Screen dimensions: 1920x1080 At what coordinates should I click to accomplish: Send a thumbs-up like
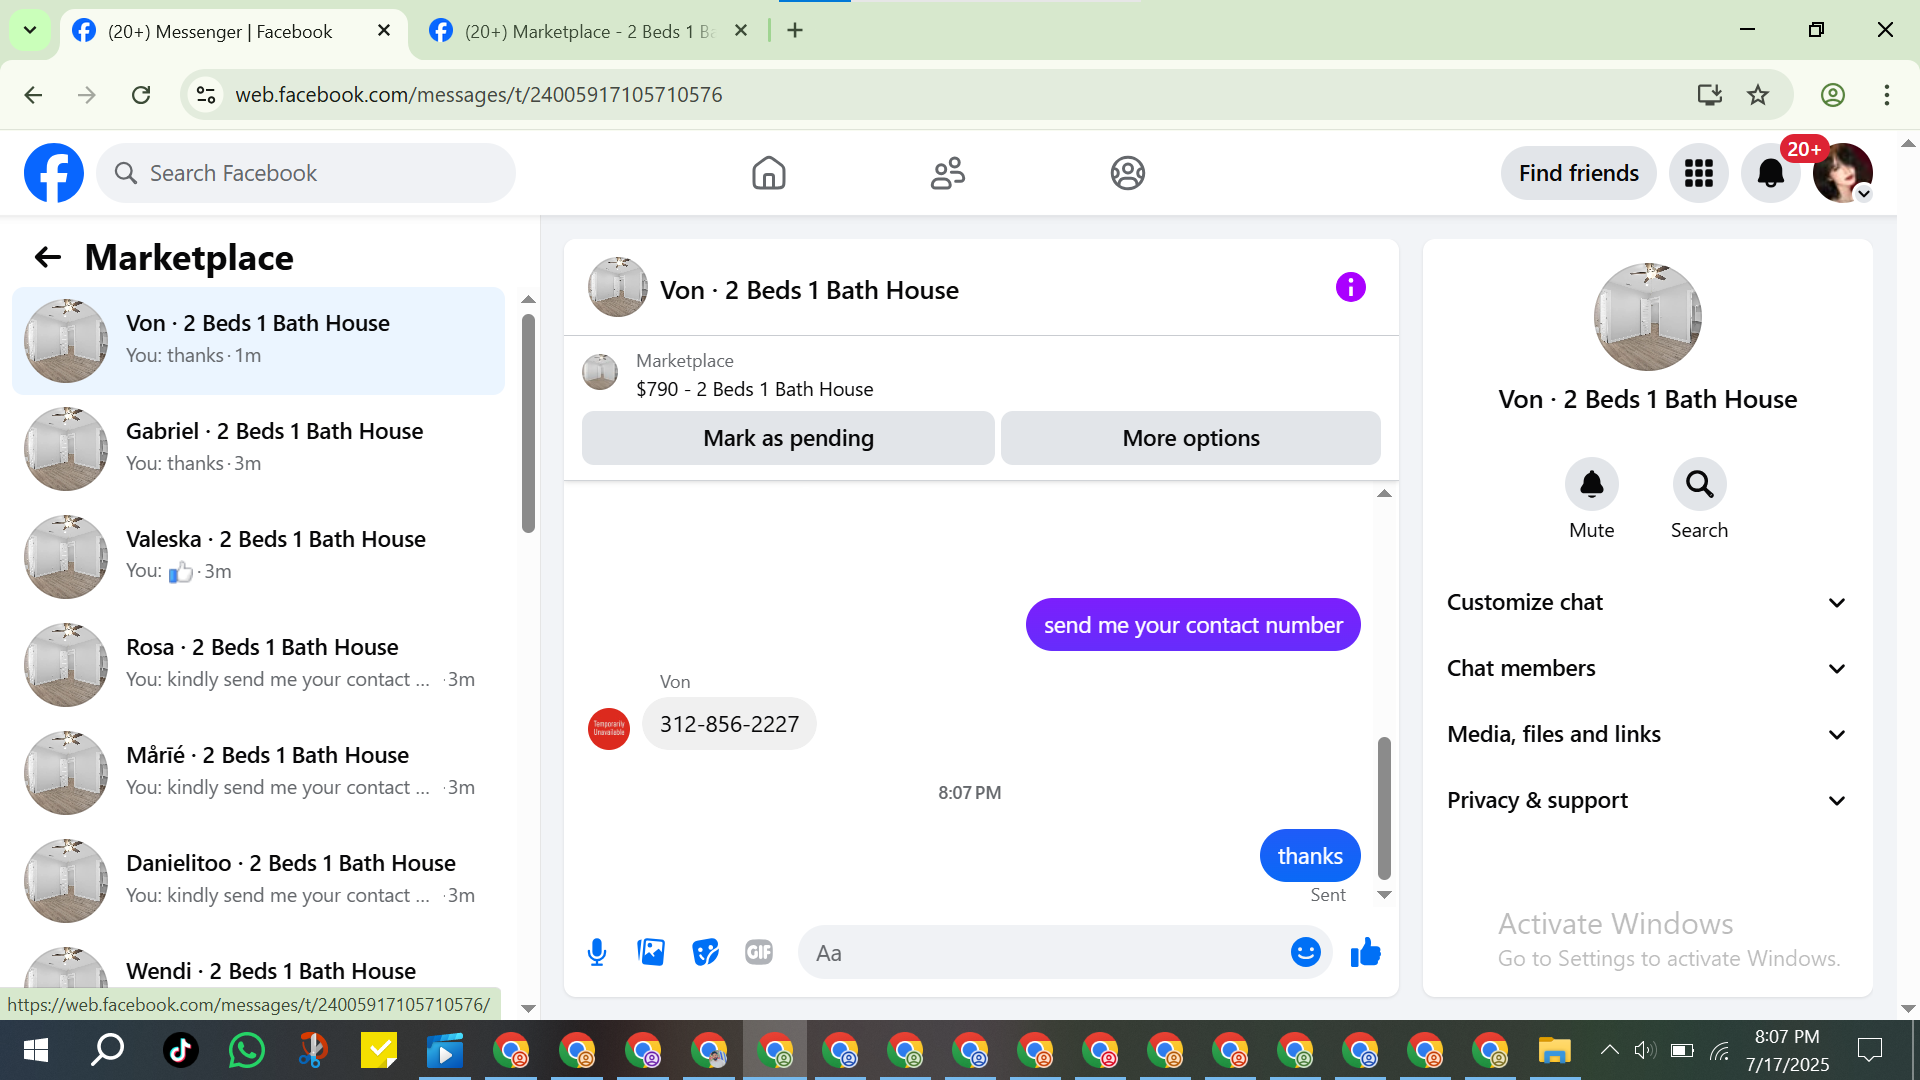[x=1365, y=952]
